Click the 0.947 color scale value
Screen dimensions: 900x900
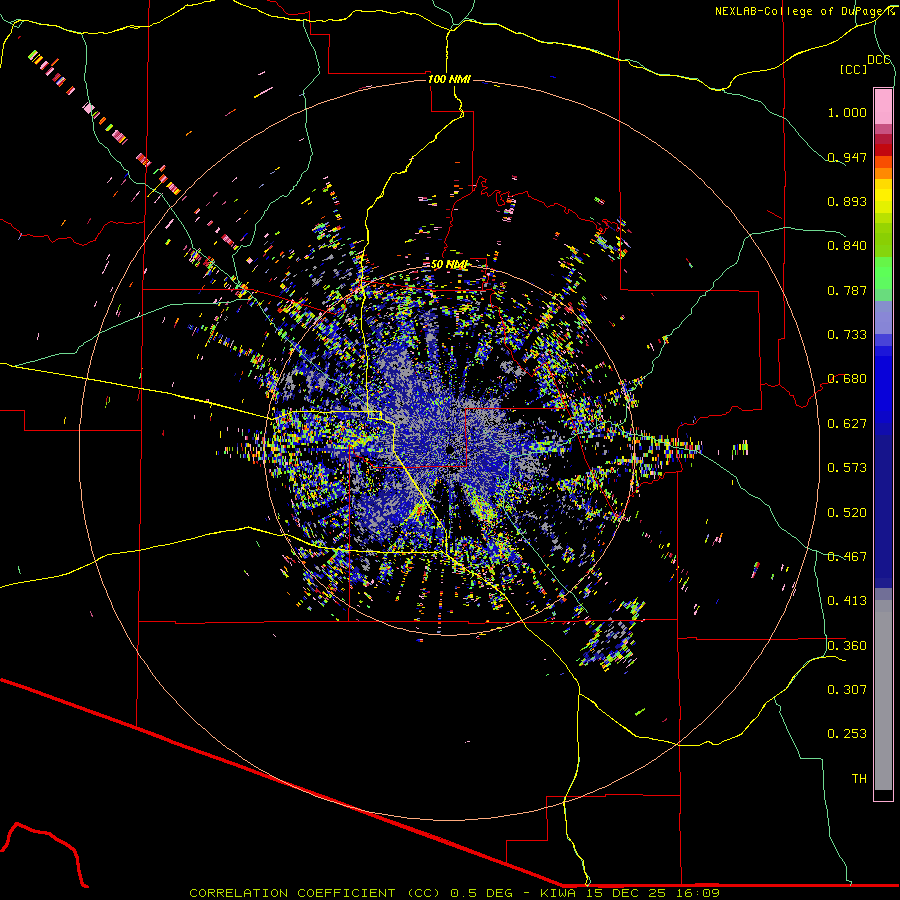point(847,157)
